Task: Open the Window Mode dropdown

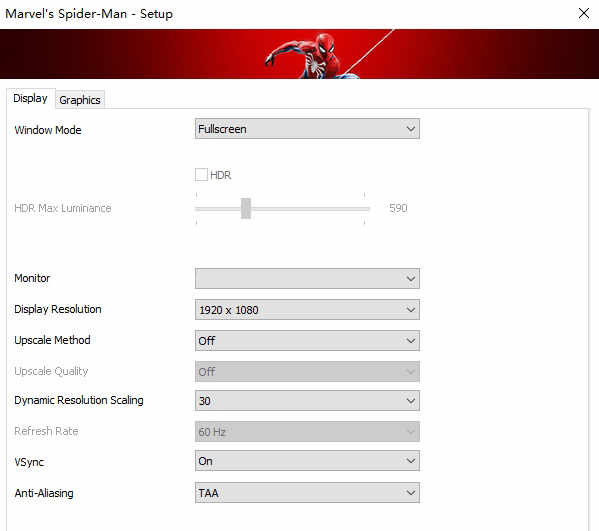Action: click(x=307, y=129)
